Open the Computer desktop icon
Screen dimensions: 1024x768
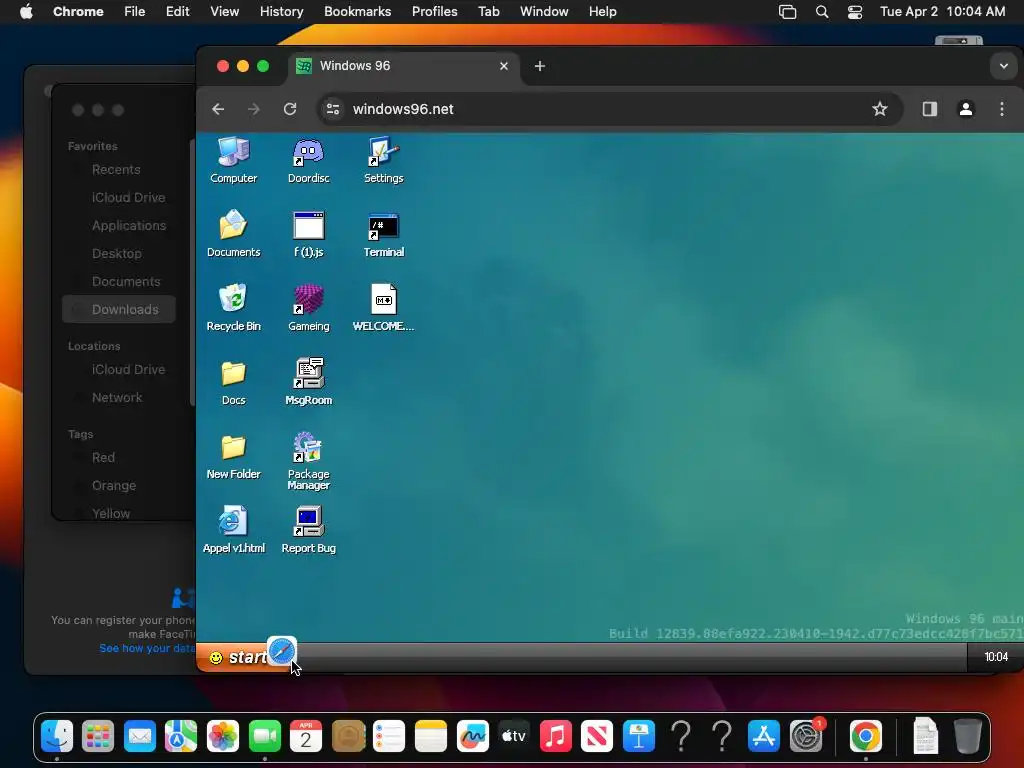(x=233, y=160)
